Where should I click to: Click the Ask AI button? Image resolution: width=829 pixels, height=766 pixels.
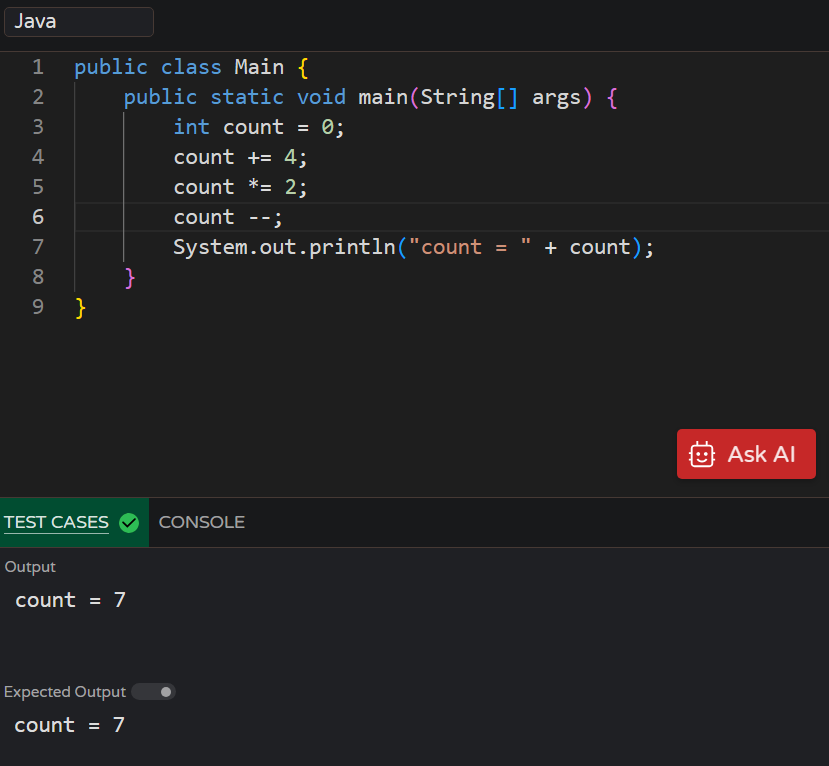746,454
